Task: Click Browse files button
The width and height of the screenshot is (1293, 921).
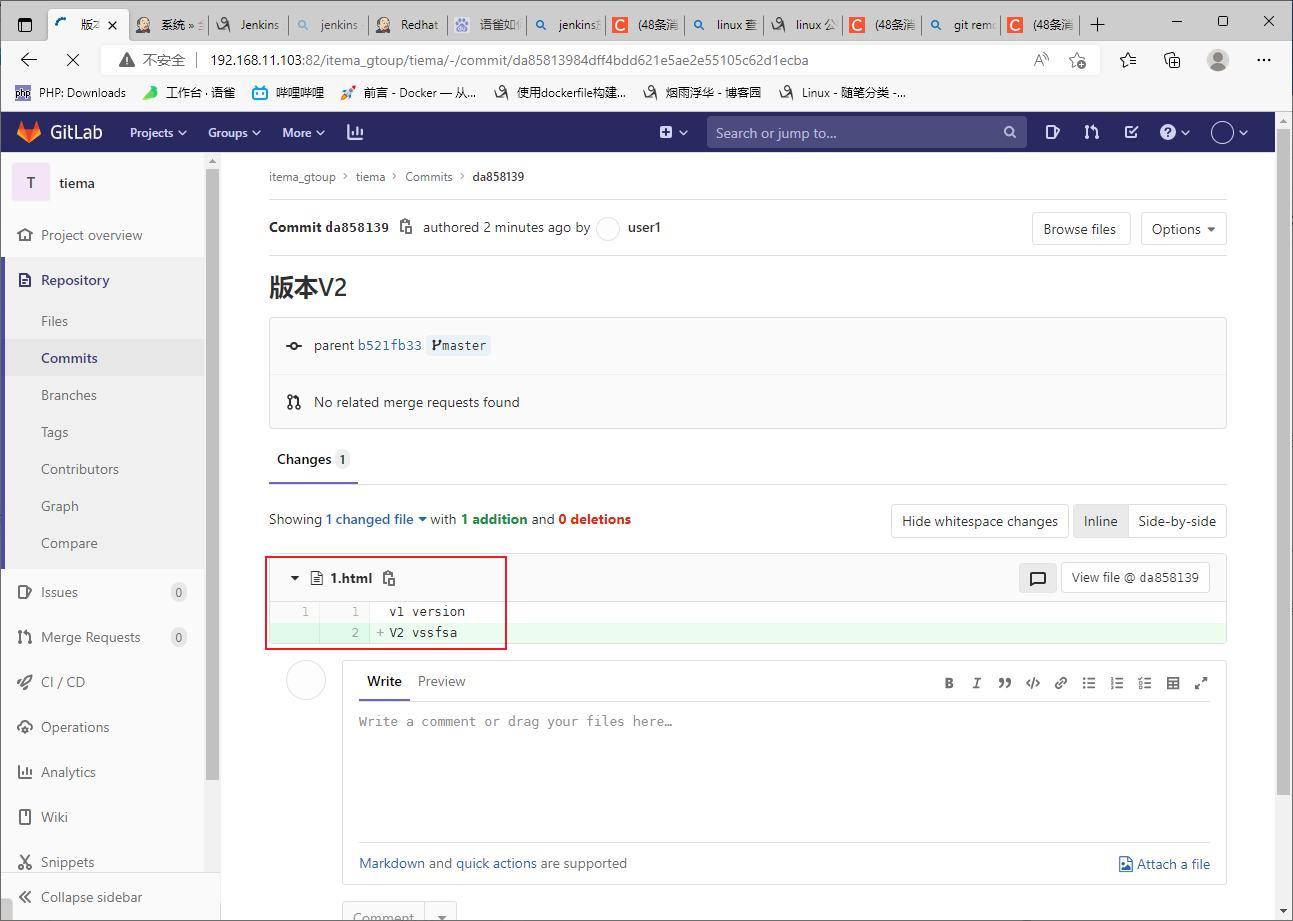Action: (x=1079, y=229)
